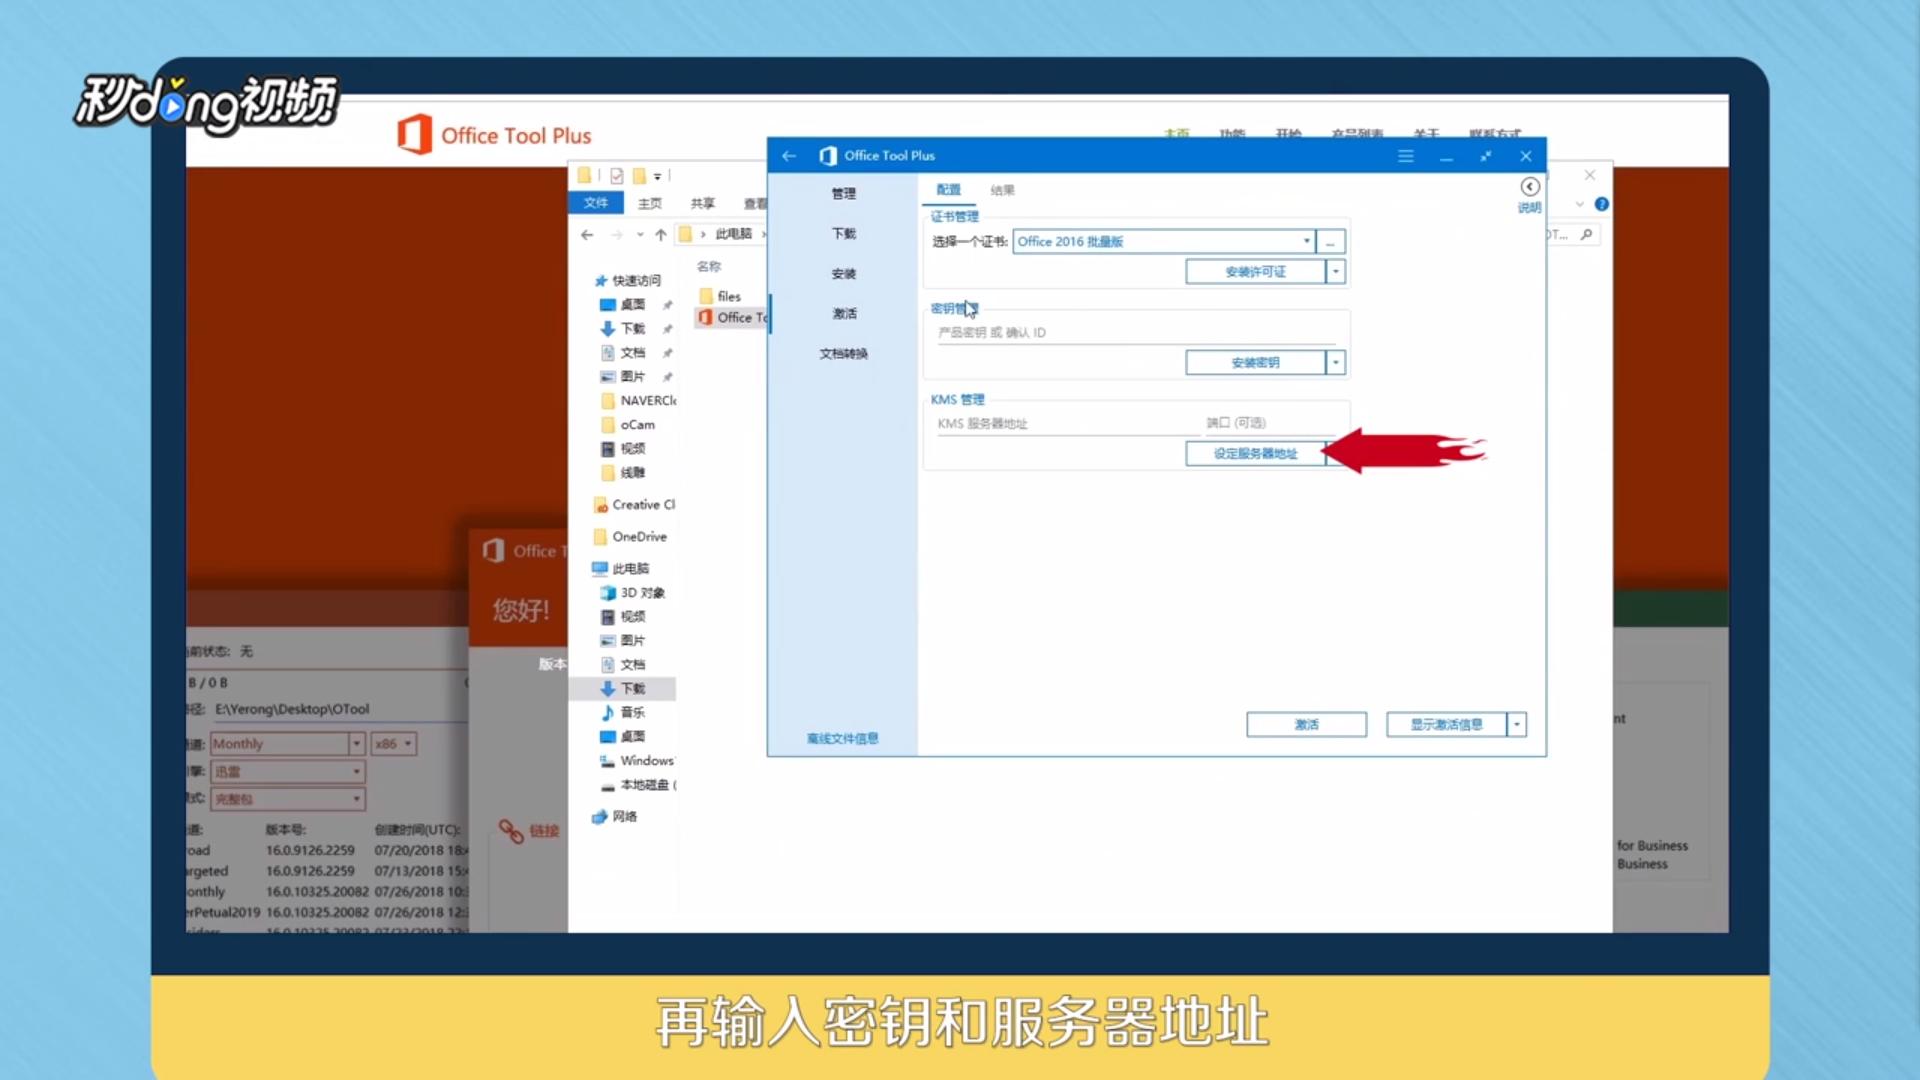Switch to the 结果 tab

[x=1002, y=190]
